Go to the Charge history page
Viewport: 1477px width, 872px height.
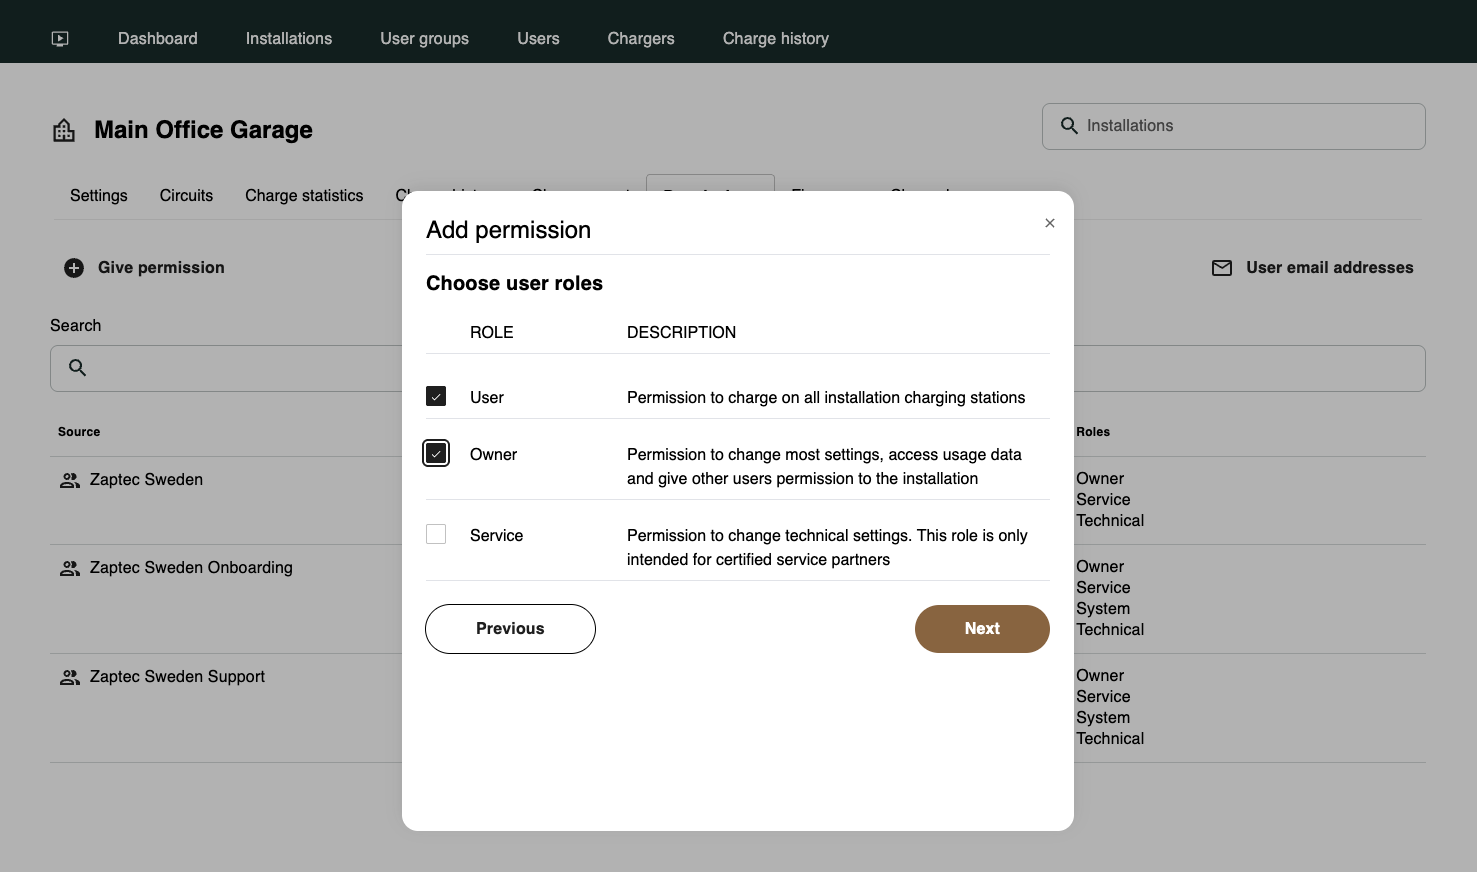pos(775,39)
